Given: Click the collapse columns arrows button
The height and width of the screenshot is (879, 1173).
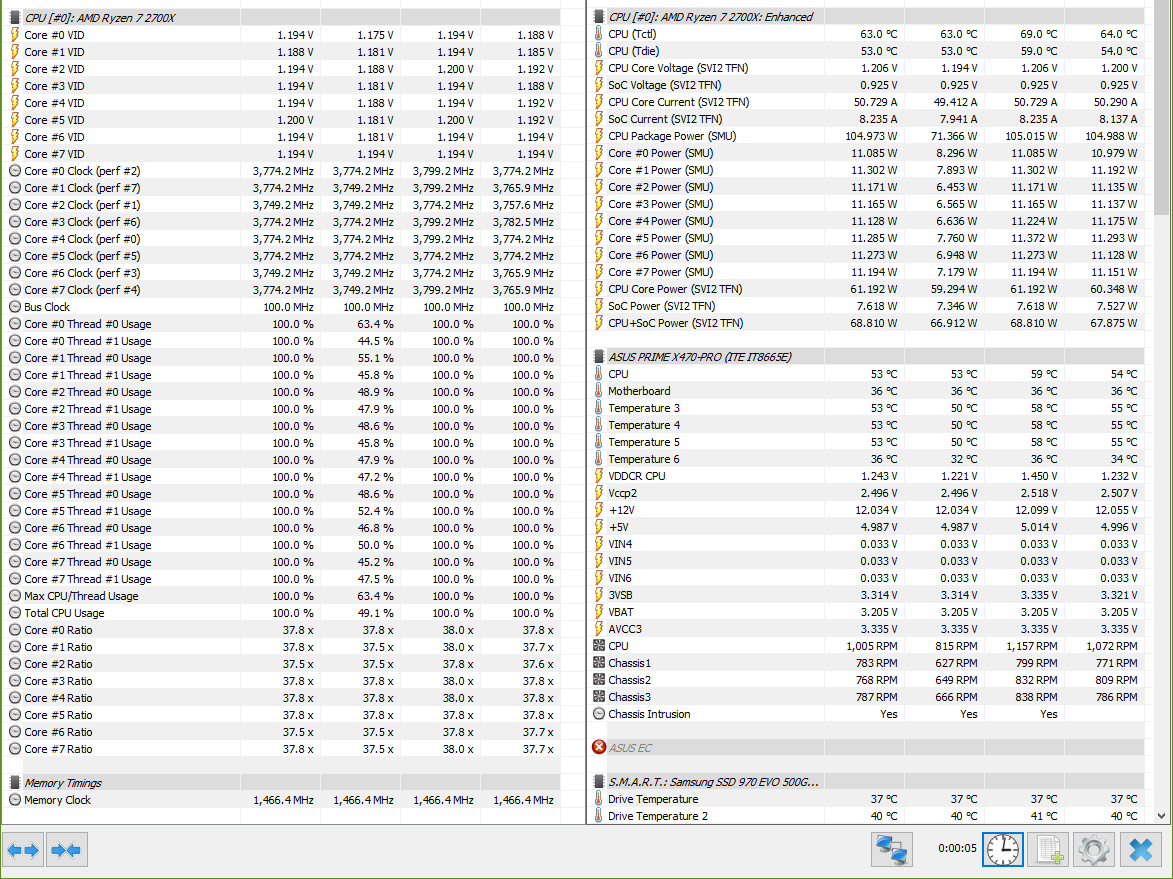Looking at the screenshot, I should click(67, 850).
